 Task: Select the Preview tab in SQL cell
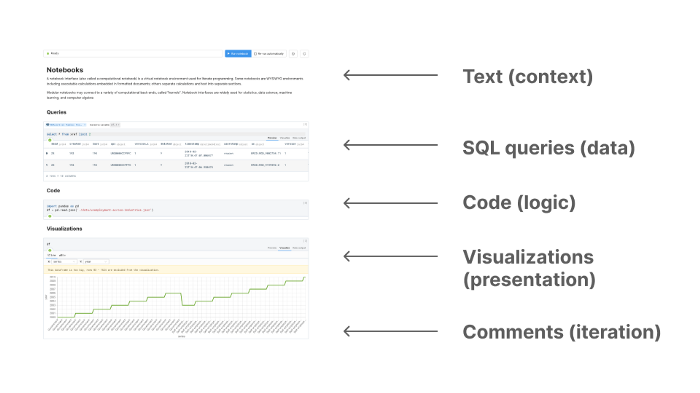point(272,138)
